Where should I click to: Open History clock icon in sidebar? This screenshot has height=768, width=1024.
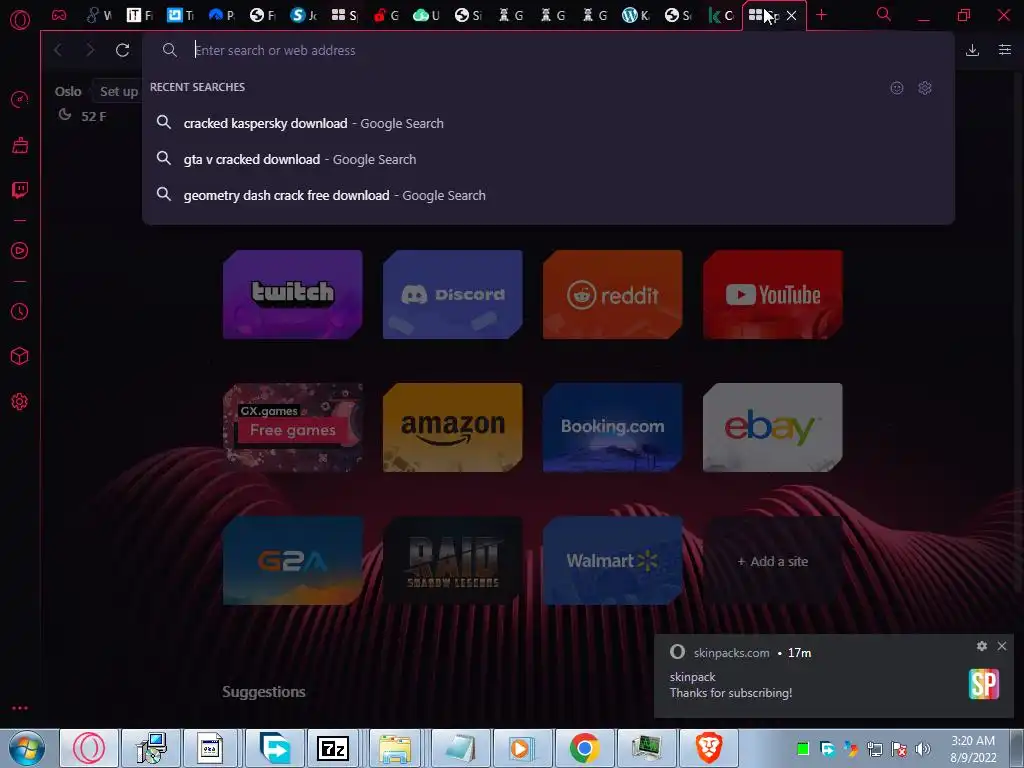click(20, 312)
